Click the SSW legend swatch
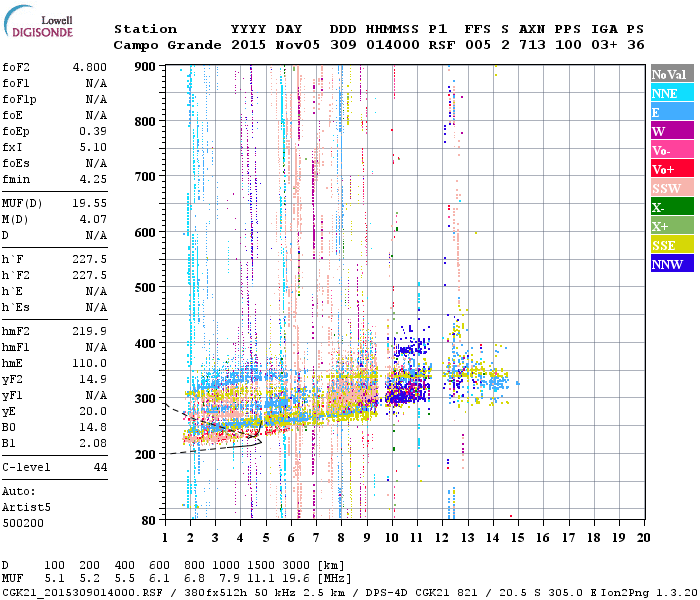 click(x=672, y=188)
